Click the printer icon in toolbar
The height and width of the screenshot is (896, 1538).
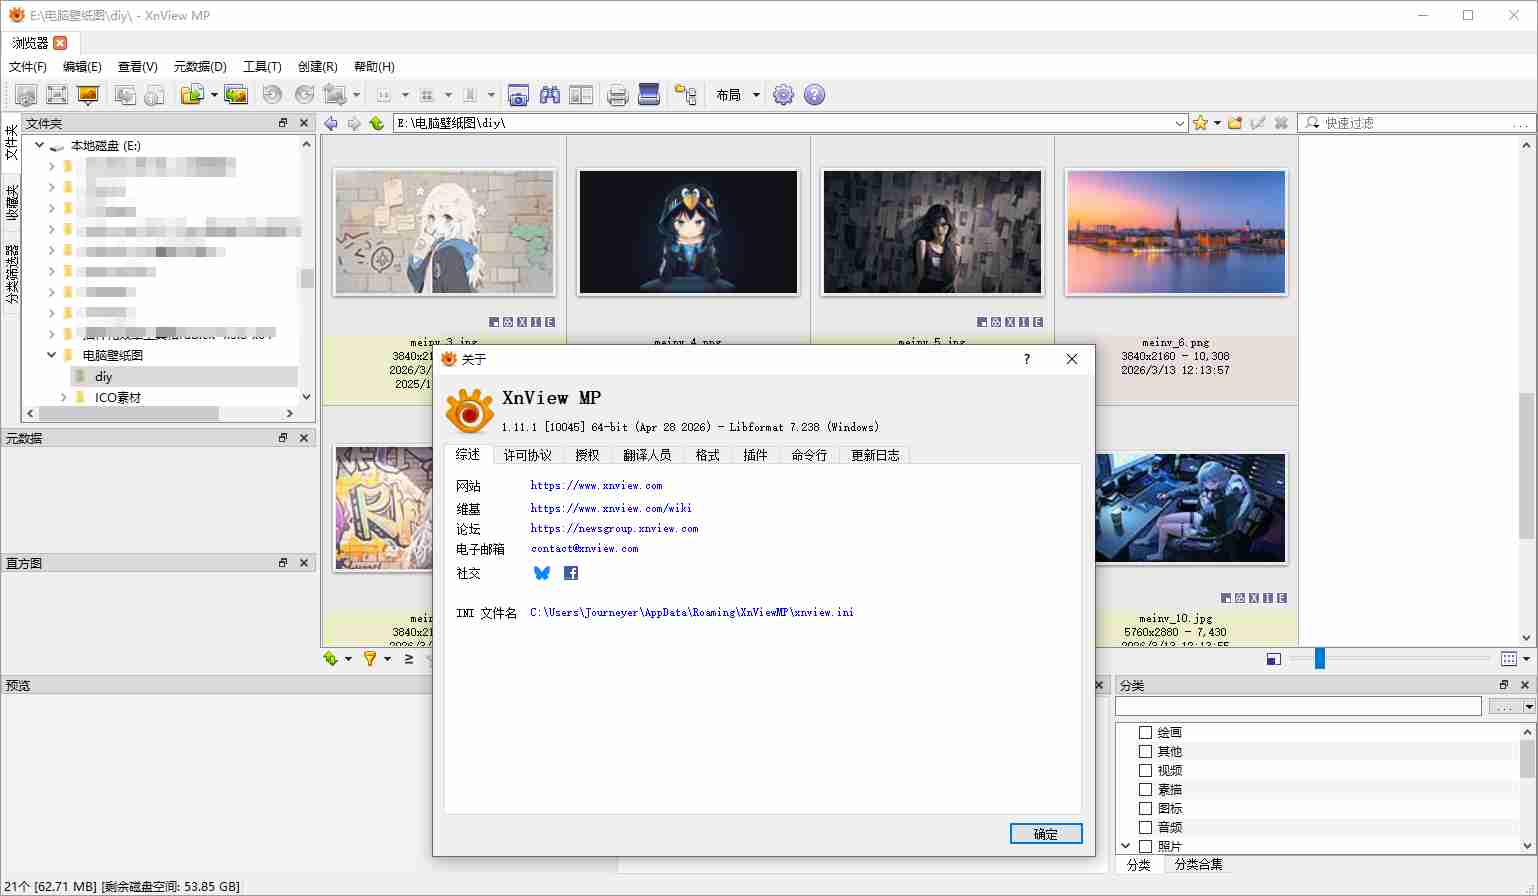click(617, 95)
